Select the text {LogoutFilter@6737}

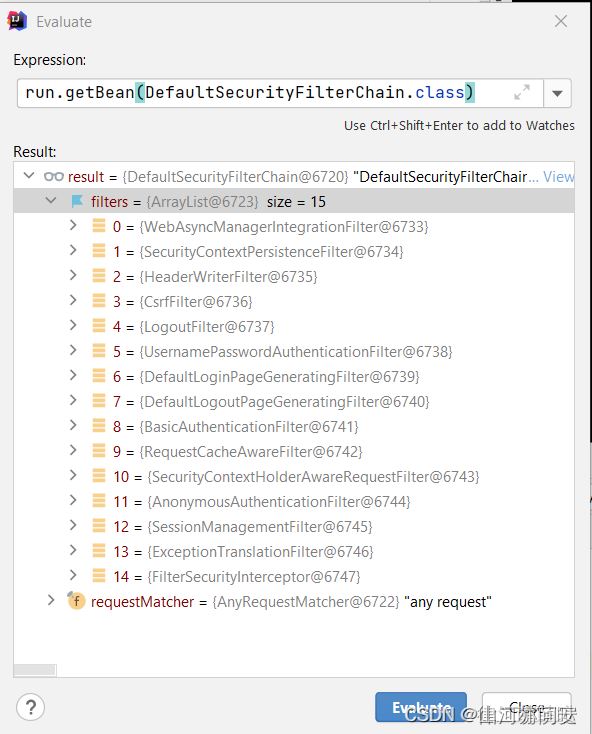point(207,327)
